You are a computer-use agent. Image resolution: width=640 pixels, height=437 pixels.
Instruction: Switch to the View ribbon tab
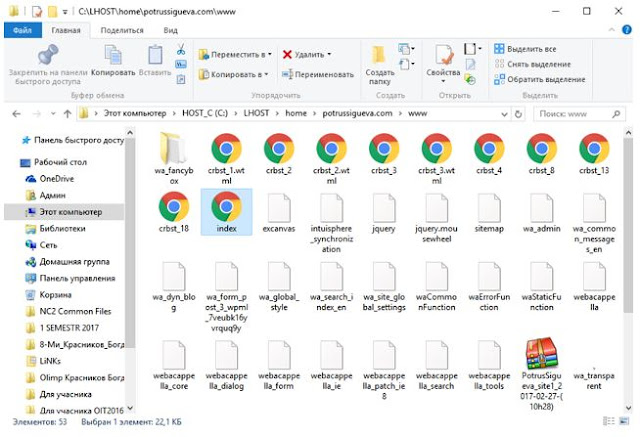point(170,30)
